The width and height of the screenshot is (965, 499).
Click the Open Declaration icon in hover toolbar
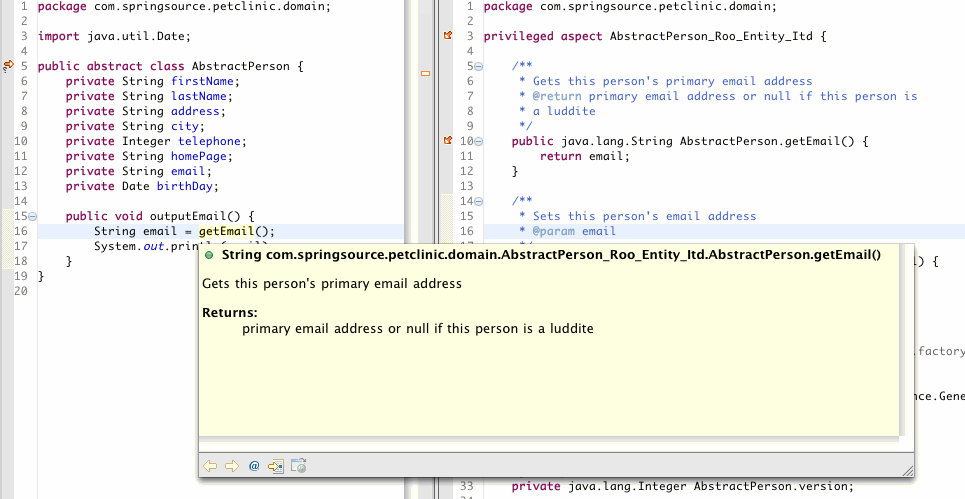point(276,466)
